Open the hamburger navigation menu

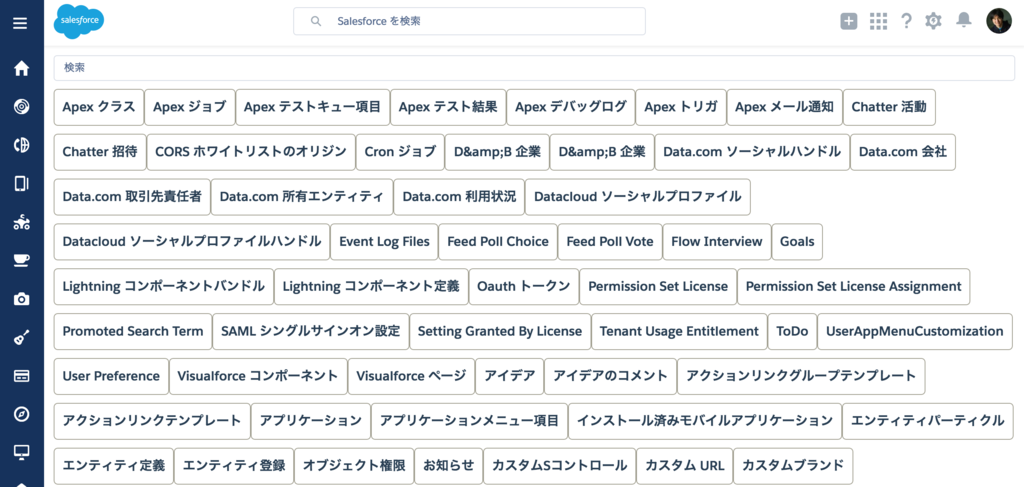(x=21, y=24)
